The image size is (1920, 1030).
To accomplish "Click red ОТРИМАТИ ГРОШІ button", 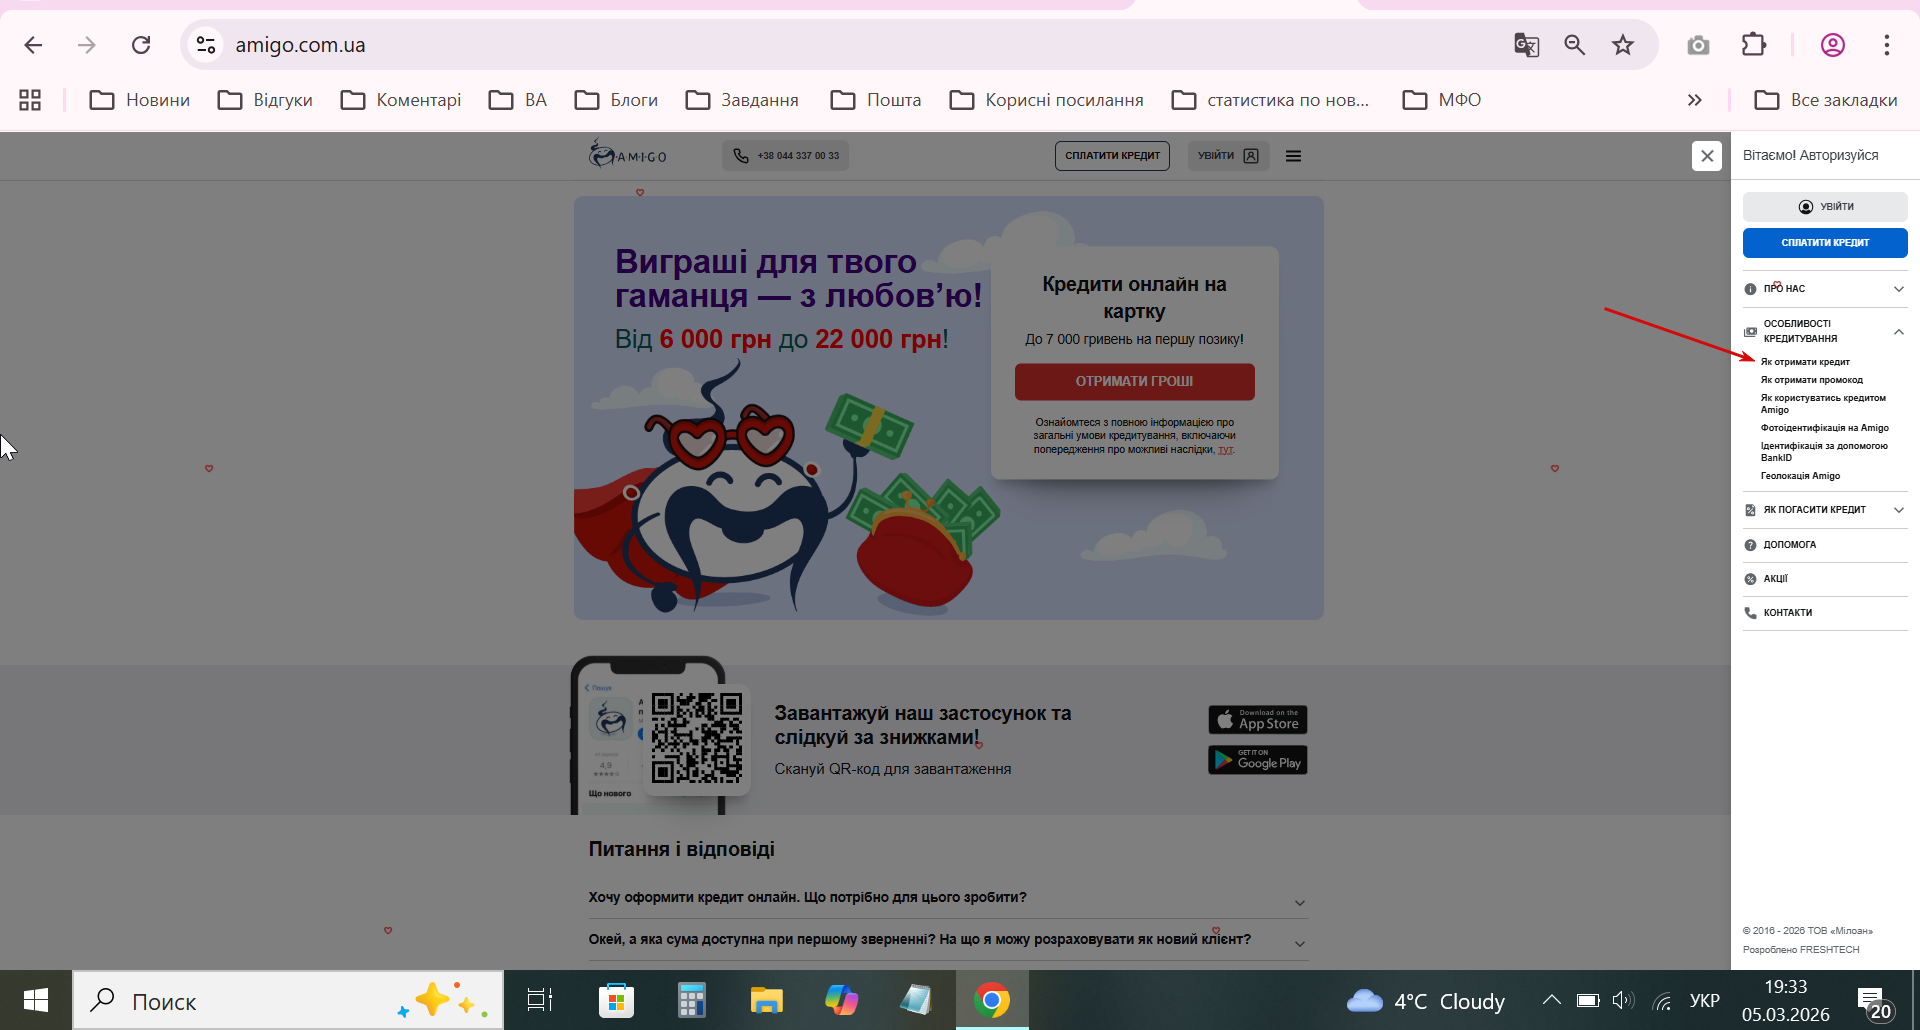I will (1134, 381).
